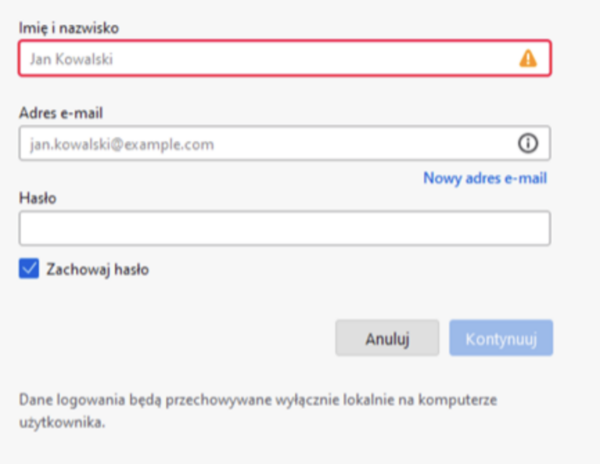Click the 'Adres e-mail' field label
The height and width of the screenshot is (464, 600).
pyautogui.click(x=61, y=112)
